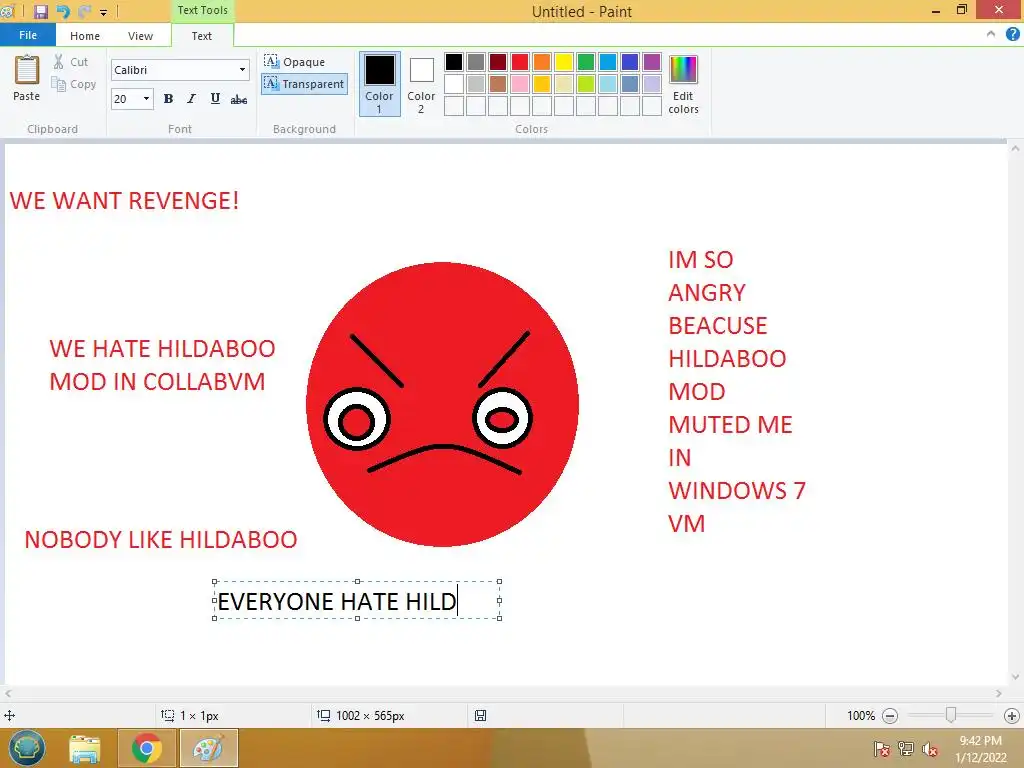The width and height of the screenshot is (1024, 768).
Task: Select Color 1 button
Action: pyautogui.click(x=379, y=84)
